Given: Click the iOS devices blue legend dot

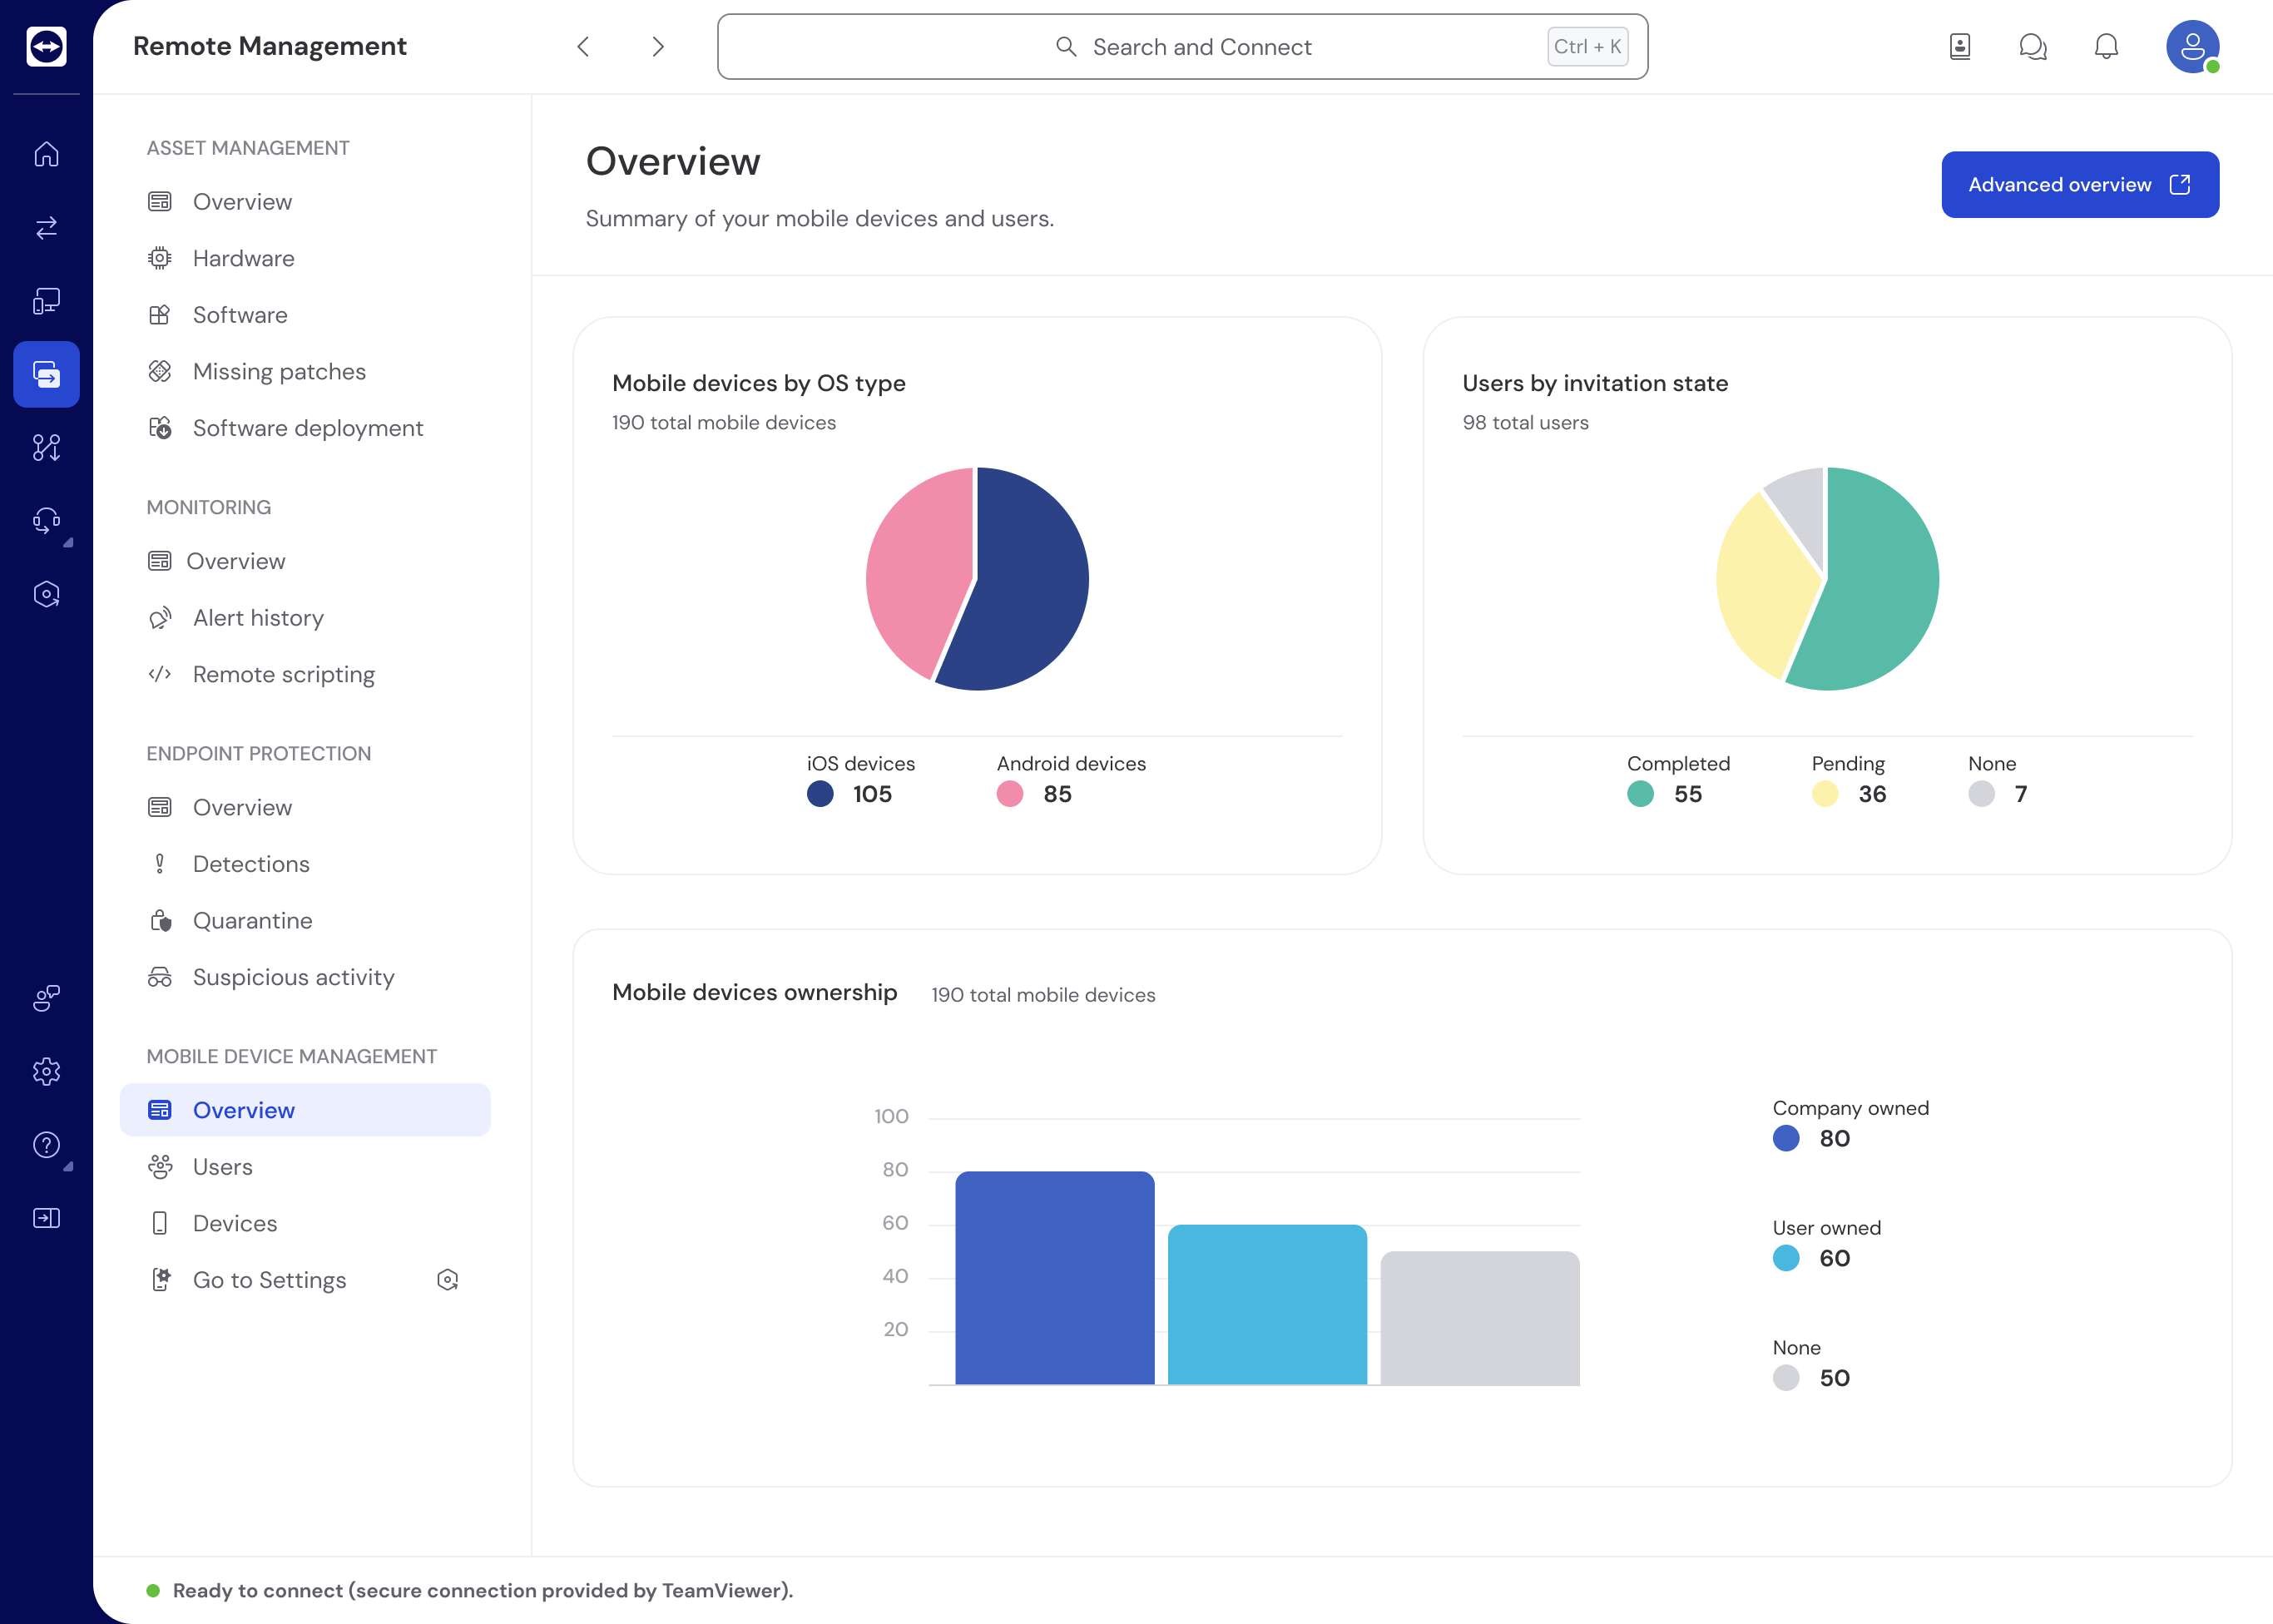Looking at the screenshot, I should [x=819, y=794].
